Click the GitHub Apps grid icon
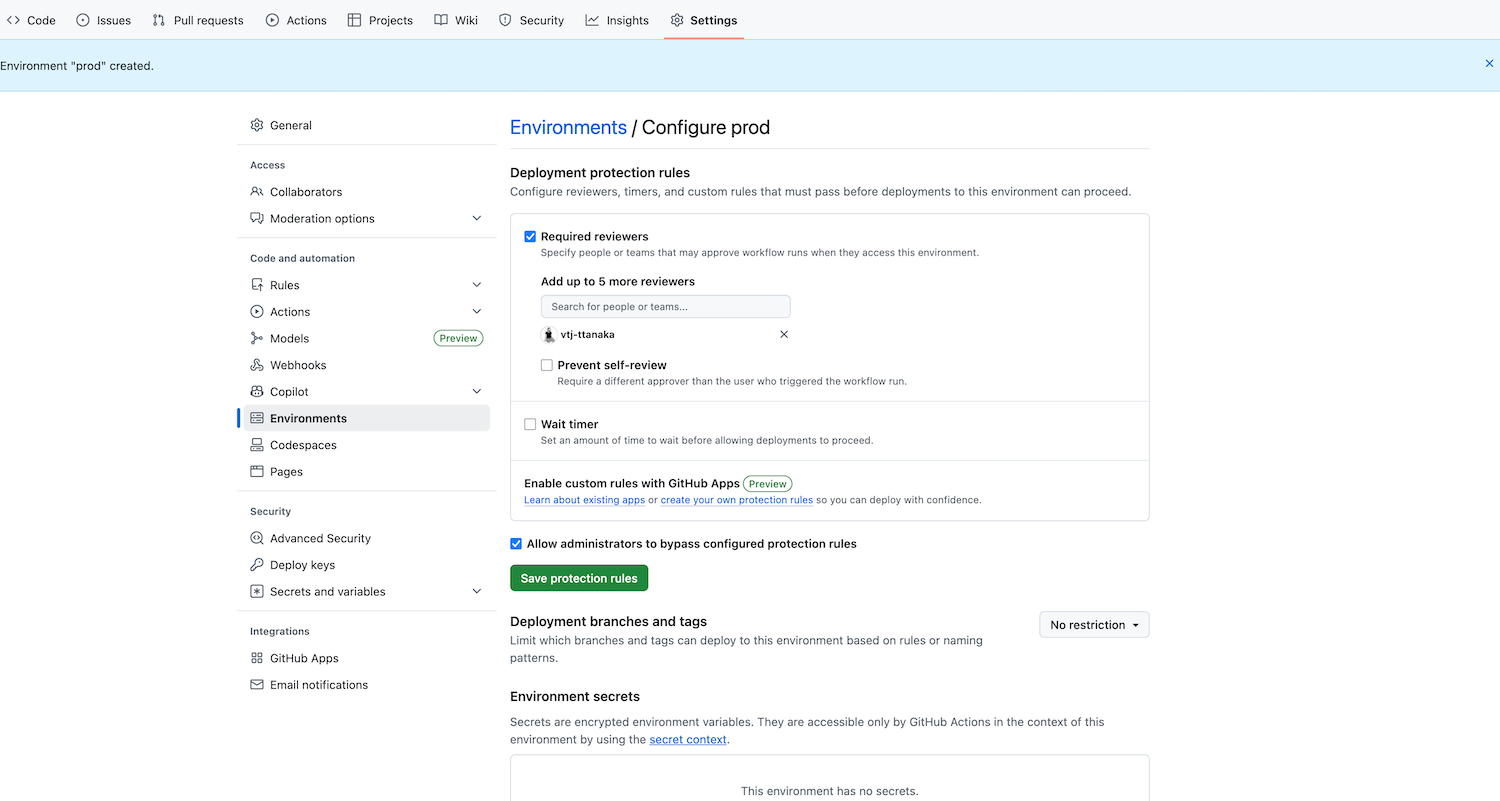Image resolution: width=1500 pixels, height=801 pixels. (257, 658)
